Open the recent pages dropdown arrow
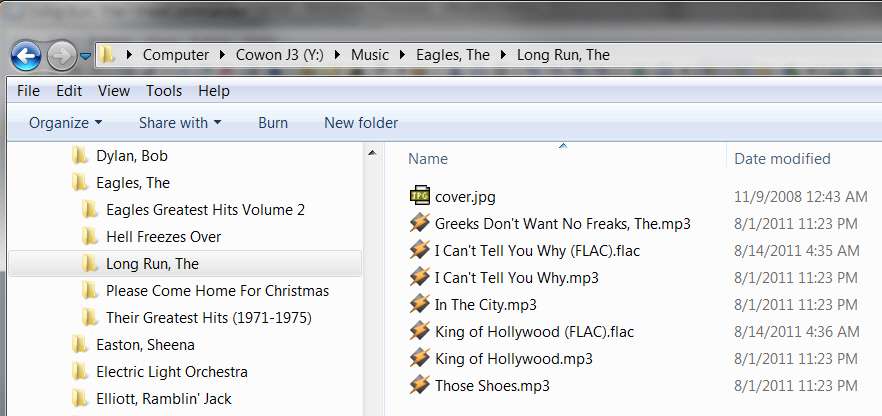882x416 pixels. (85, 56)
